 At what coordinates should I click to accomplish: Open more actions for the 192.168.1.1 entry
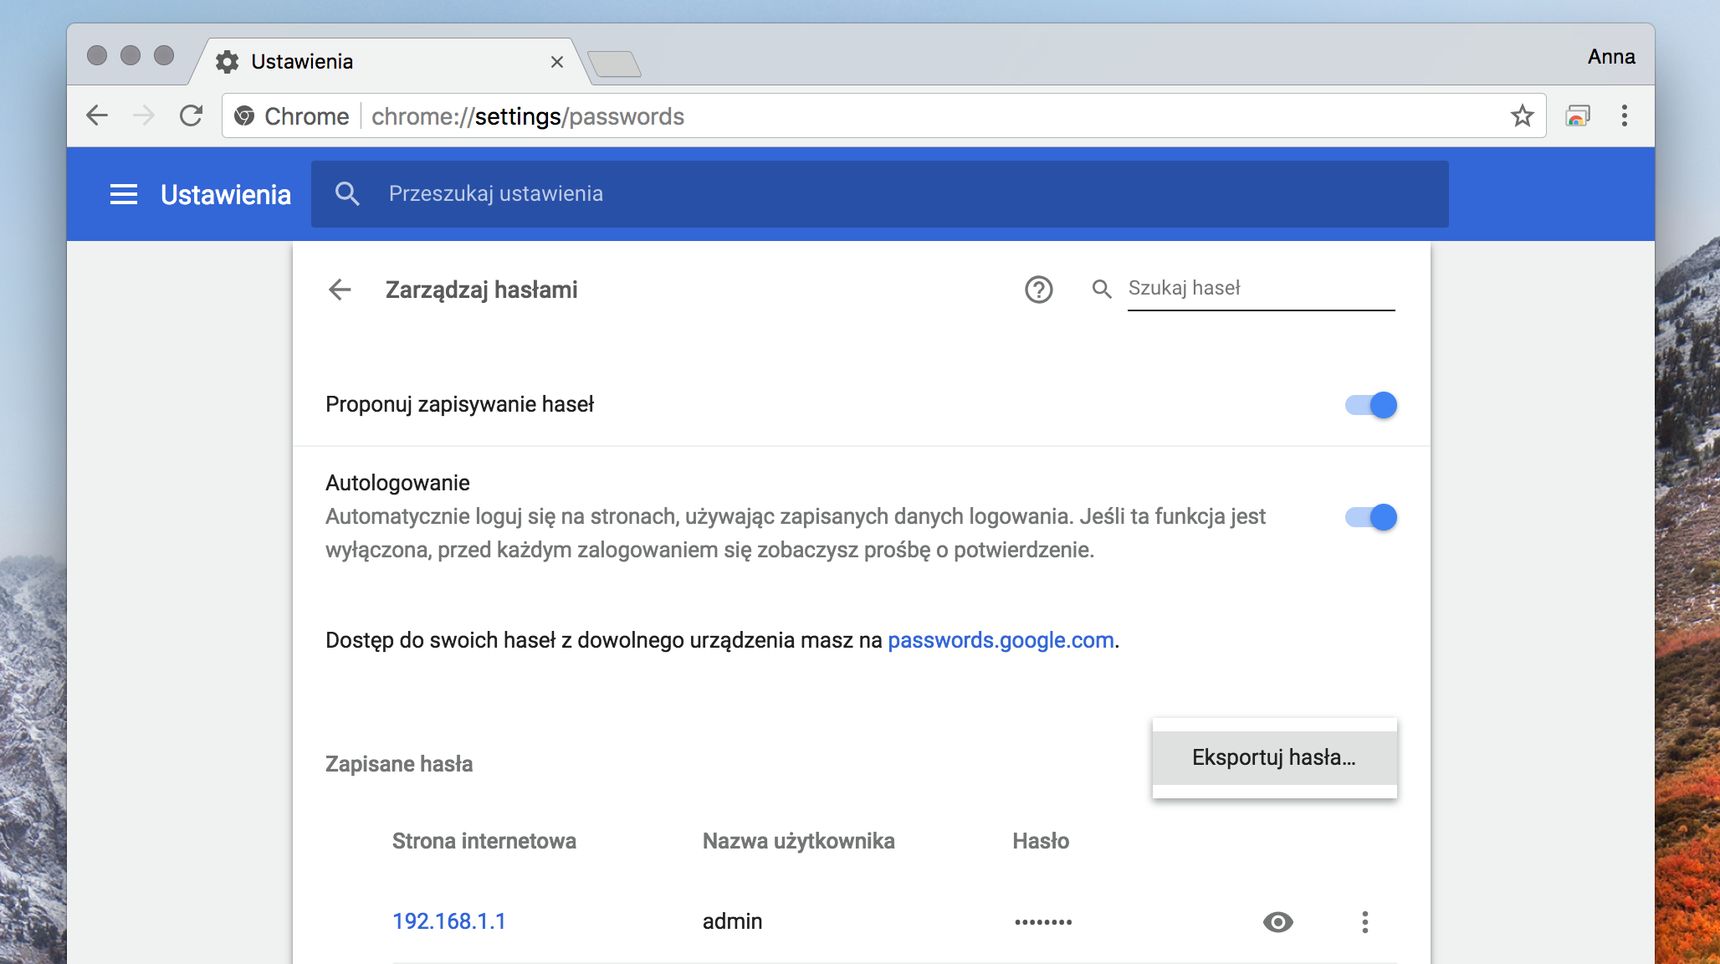(1365, 922)
